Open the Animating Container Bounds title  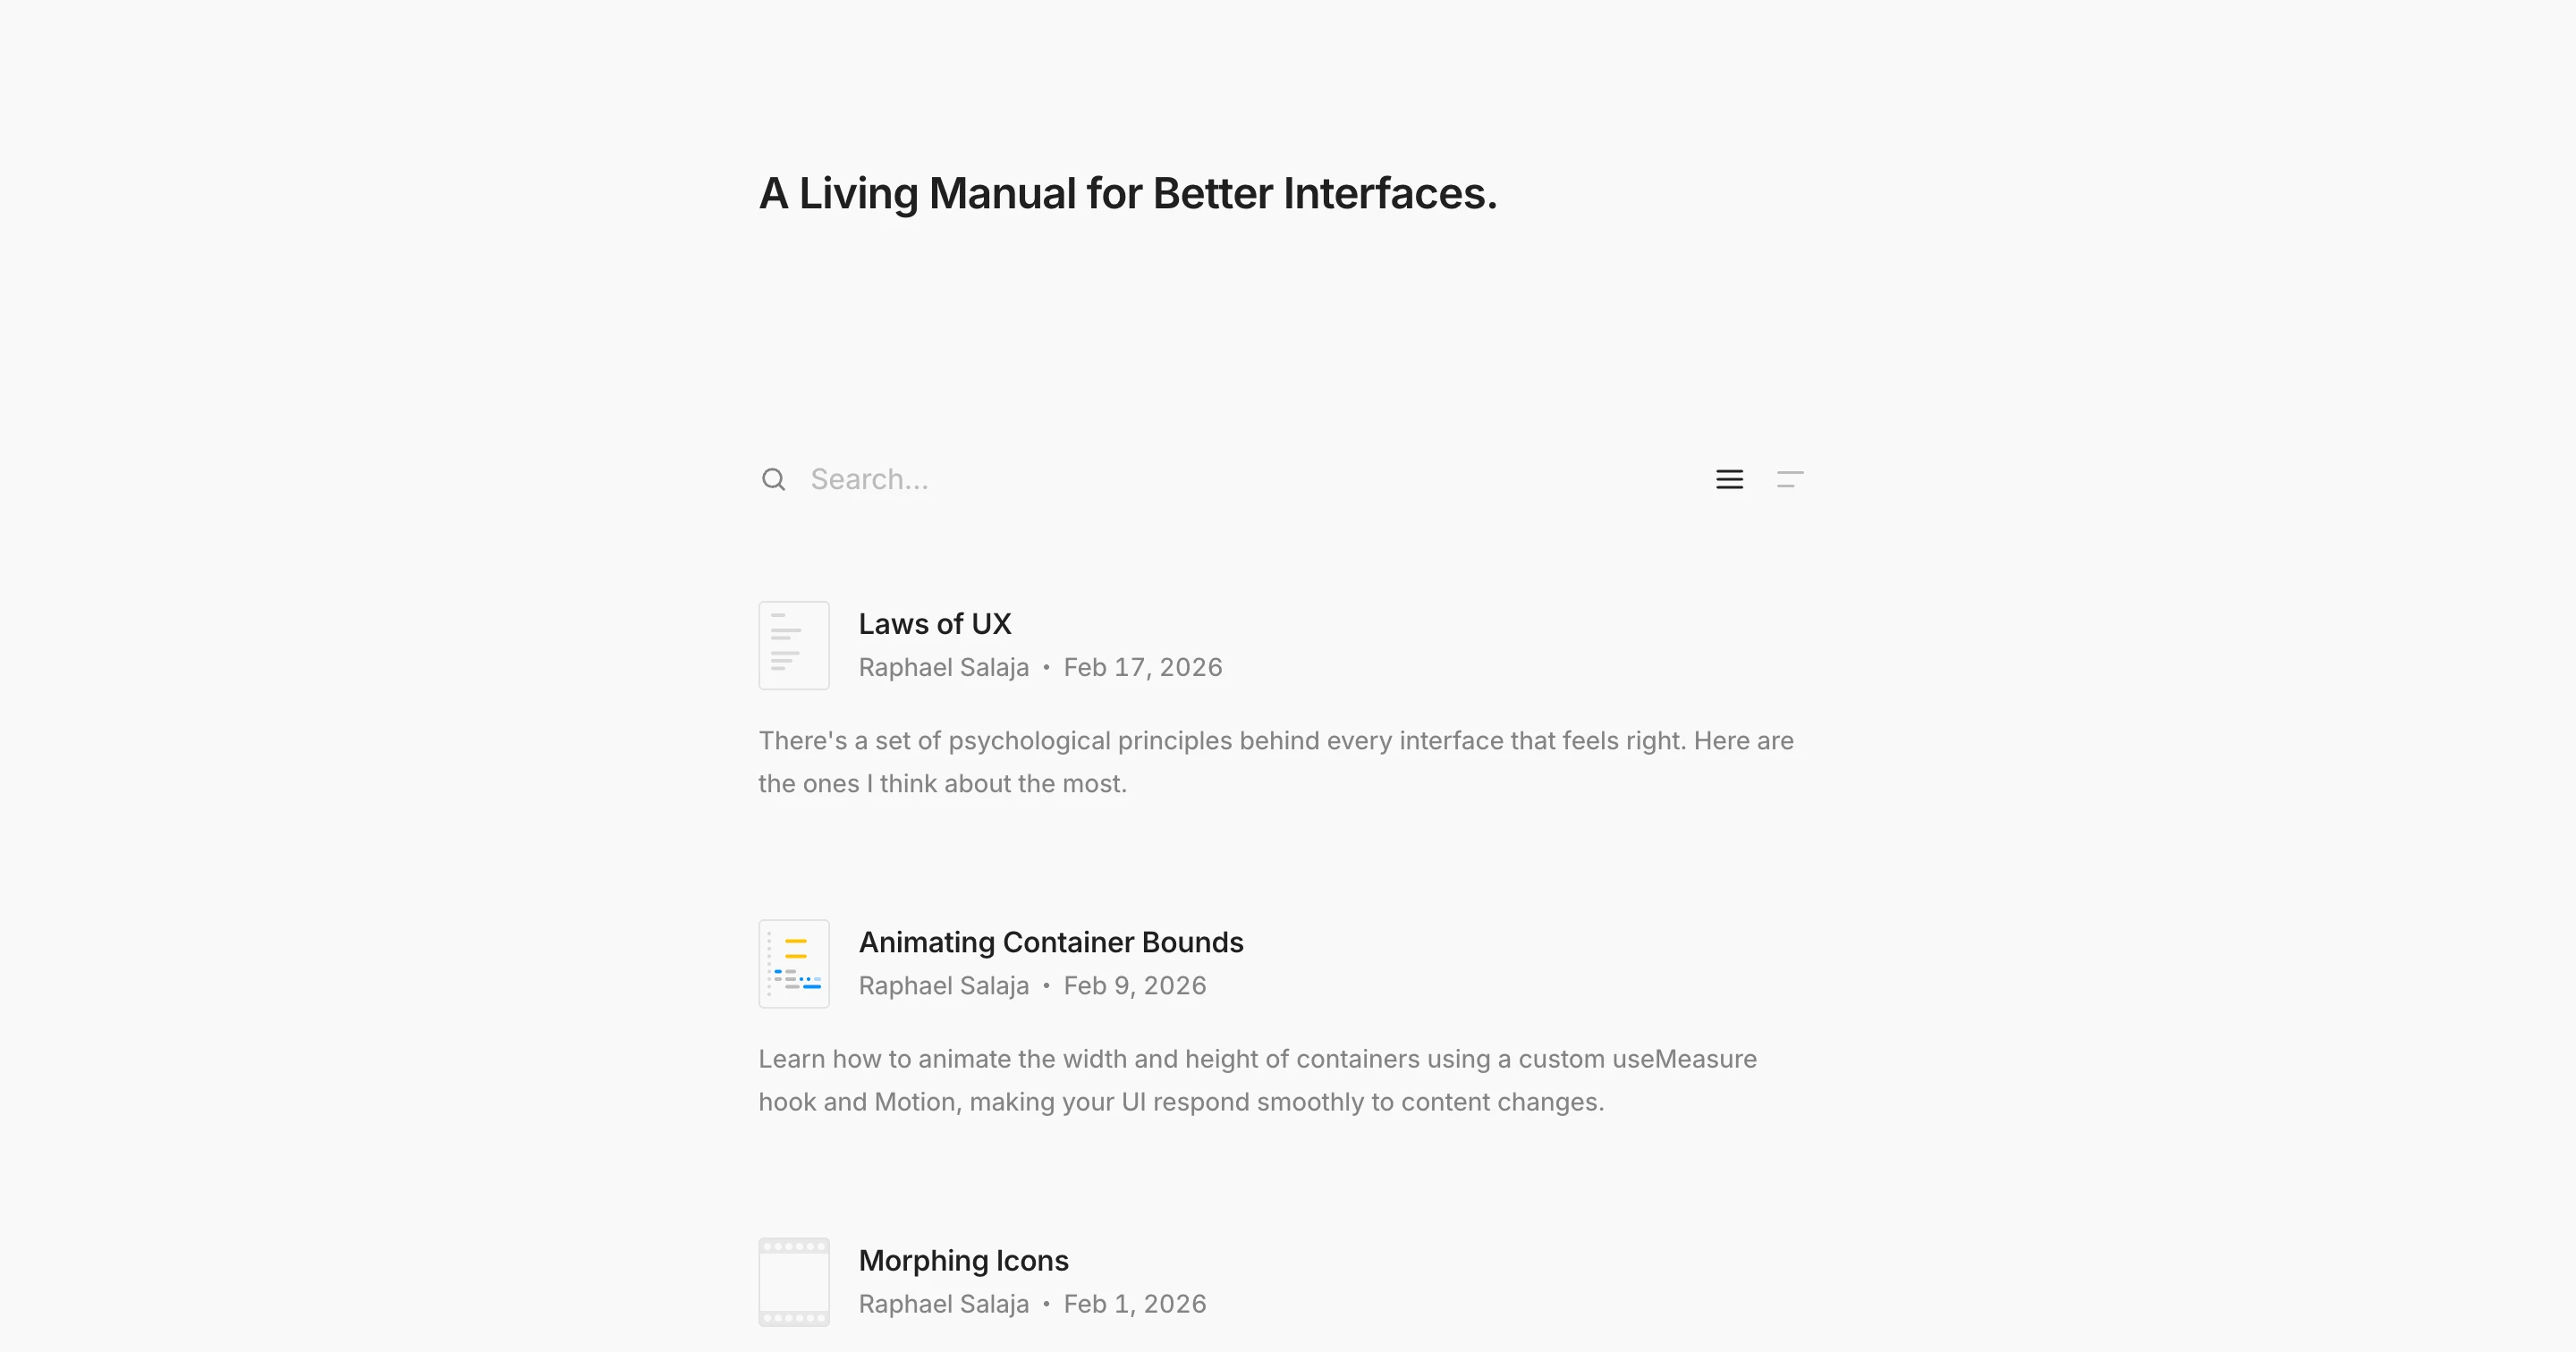[x=1051, y=942]
